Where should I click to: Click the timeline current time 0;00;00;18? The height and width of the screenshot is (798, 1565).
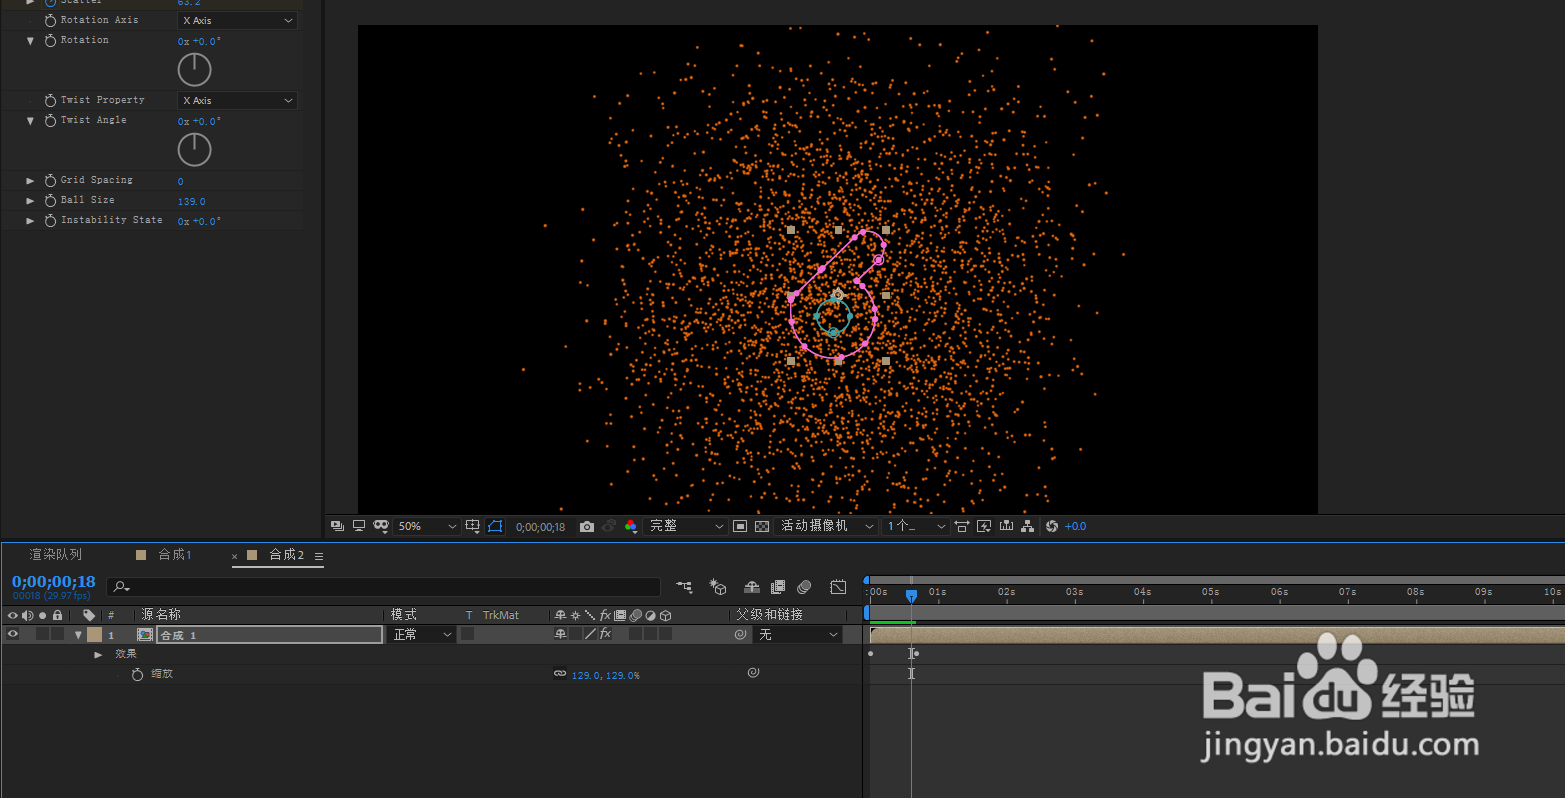54,582
